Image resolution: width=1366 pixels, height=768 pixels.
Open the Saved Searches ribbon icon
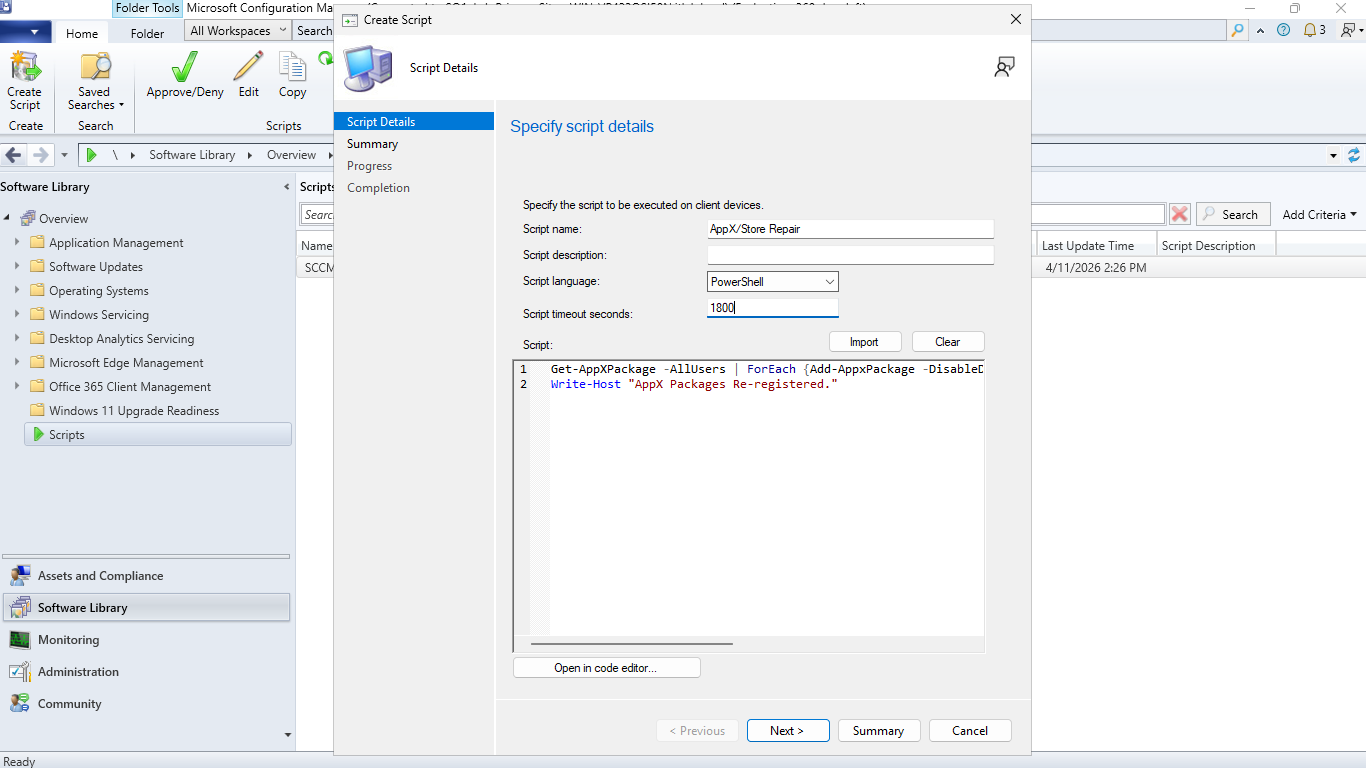tap(95, 66)
